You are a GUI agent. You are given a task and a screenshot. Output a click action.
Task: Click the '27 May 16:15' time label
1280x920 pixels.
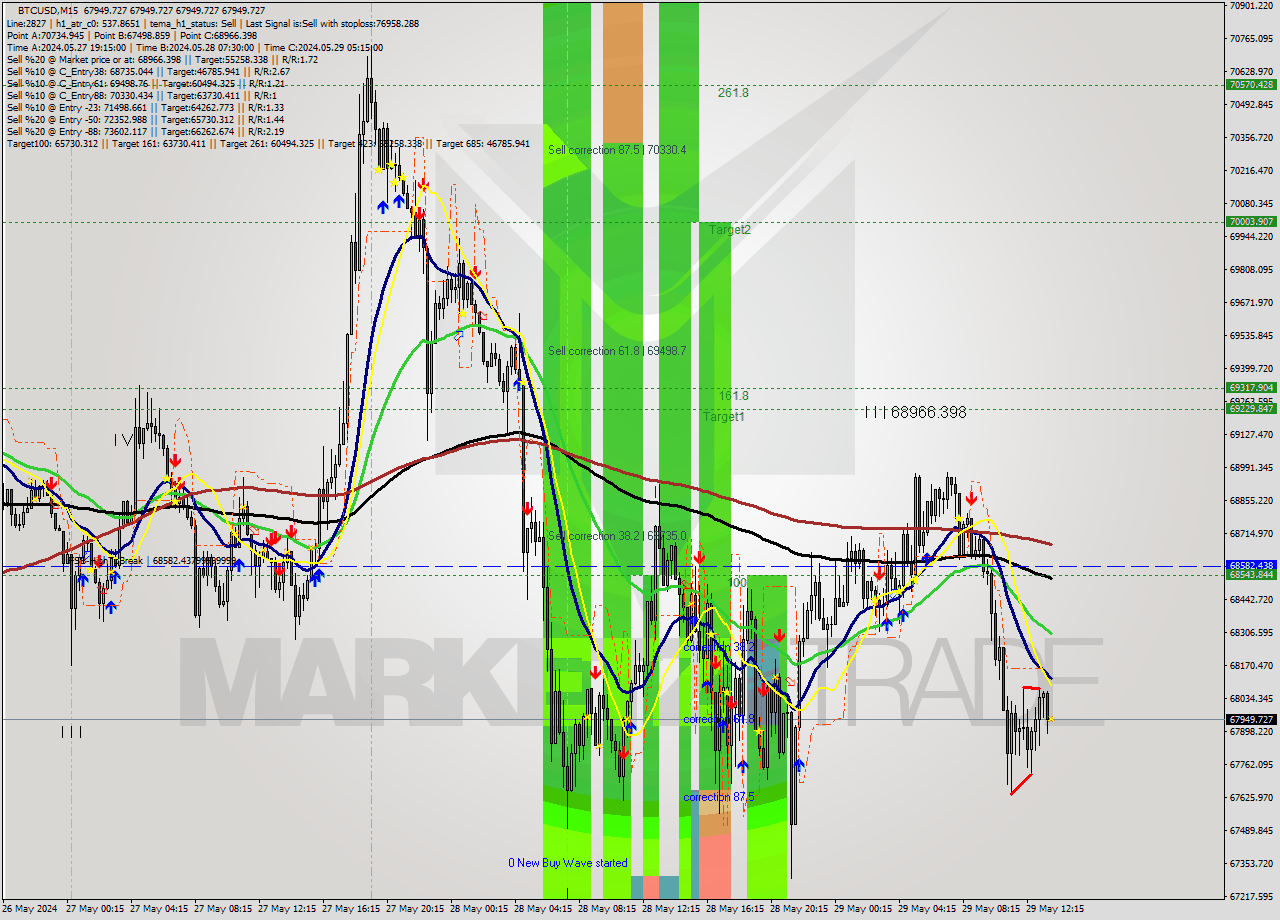point(352,910)
